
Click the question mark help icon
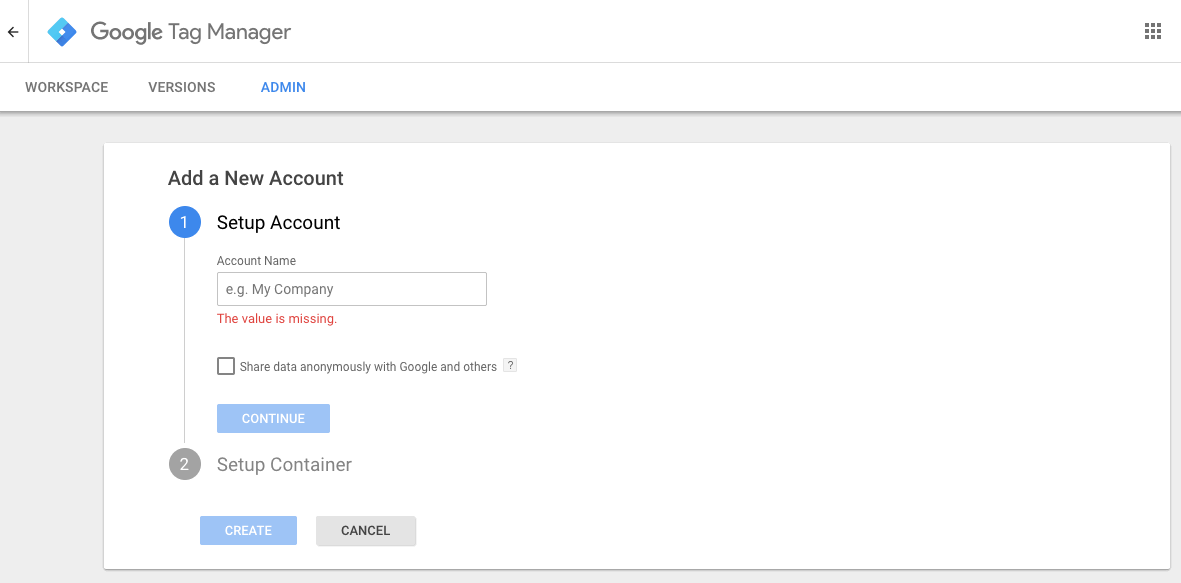510,366
